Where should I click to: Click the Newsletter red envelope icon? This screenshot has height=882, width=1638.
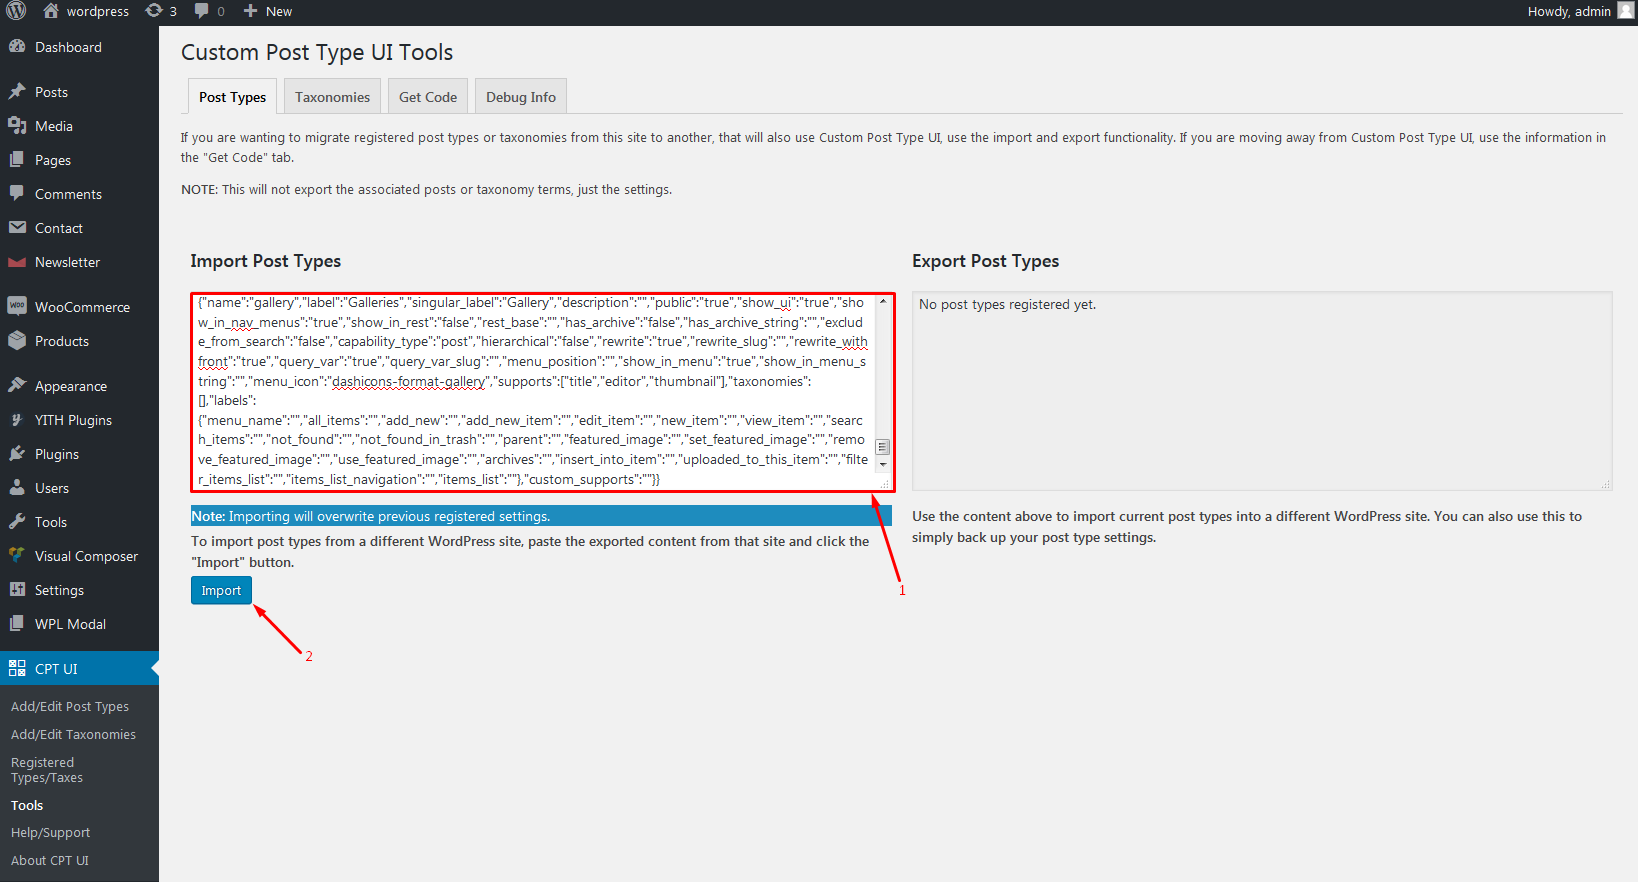pos(17,262)
